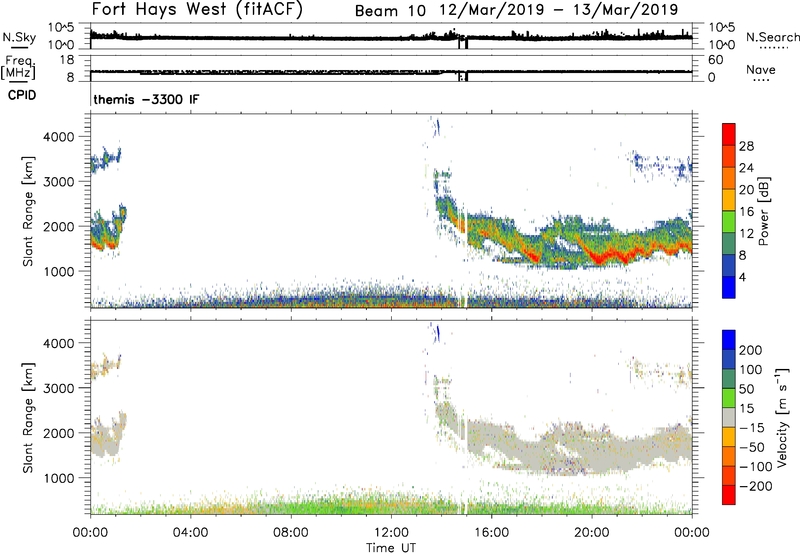Viewport: 800px width, 554px height.
Task: Click the date range '12/Mar/2019 – 13/Mar/2019'
Action: [x=559, y=10]
